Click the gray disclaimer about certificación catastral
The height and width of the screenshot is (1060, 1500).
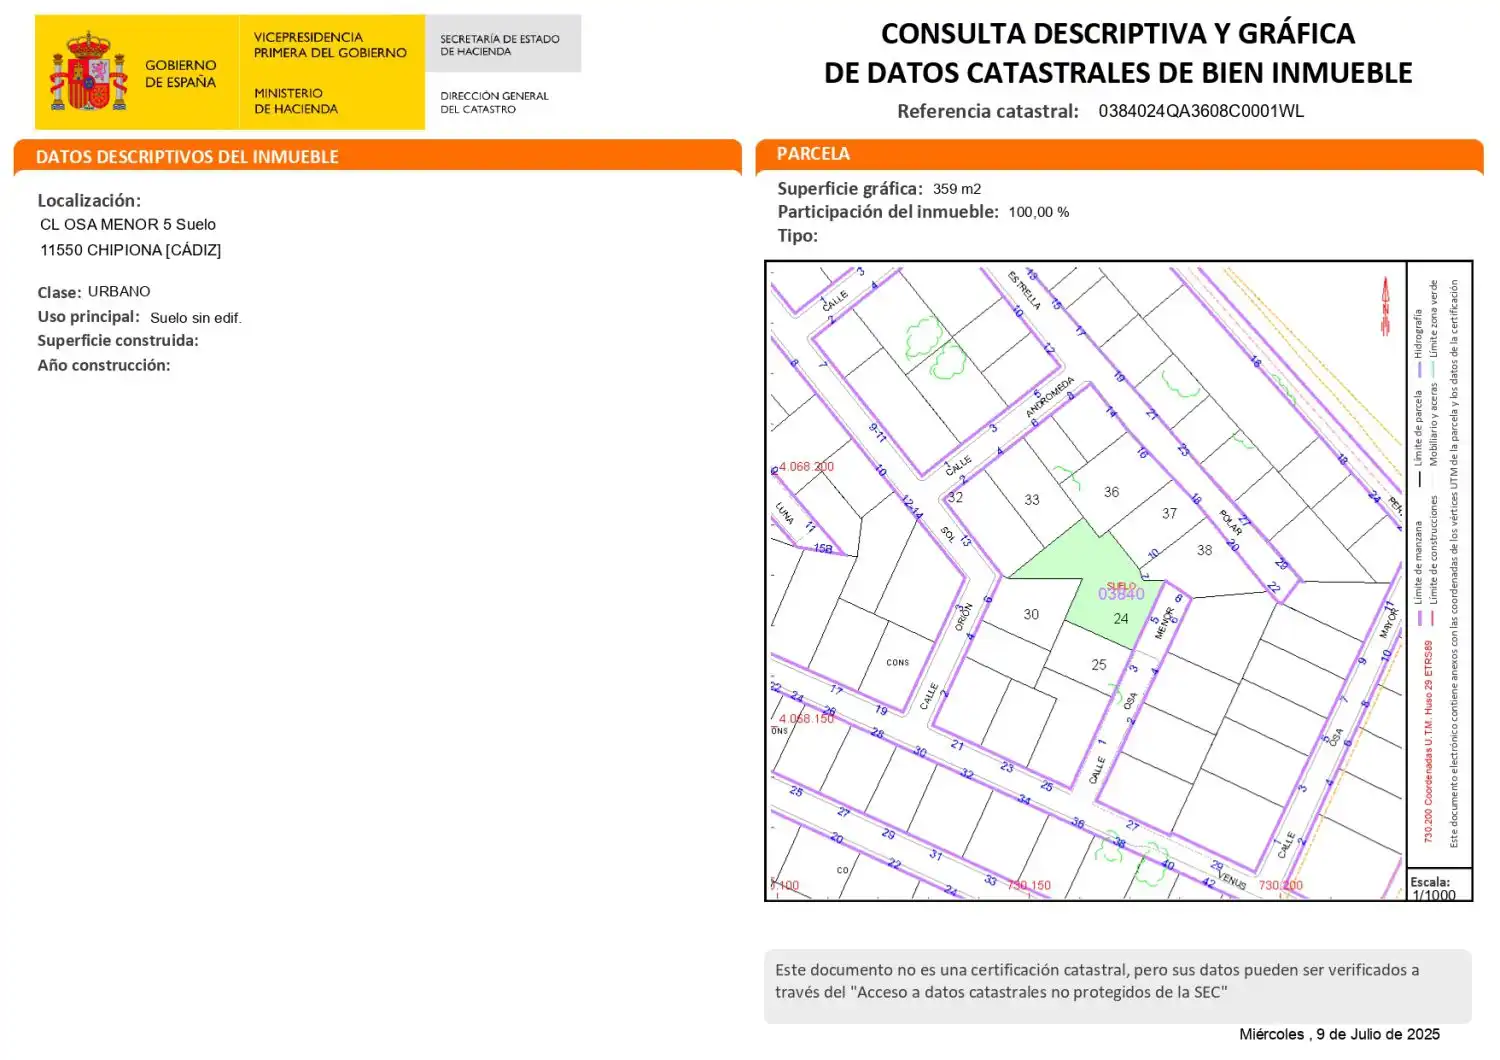(1118, 986)
